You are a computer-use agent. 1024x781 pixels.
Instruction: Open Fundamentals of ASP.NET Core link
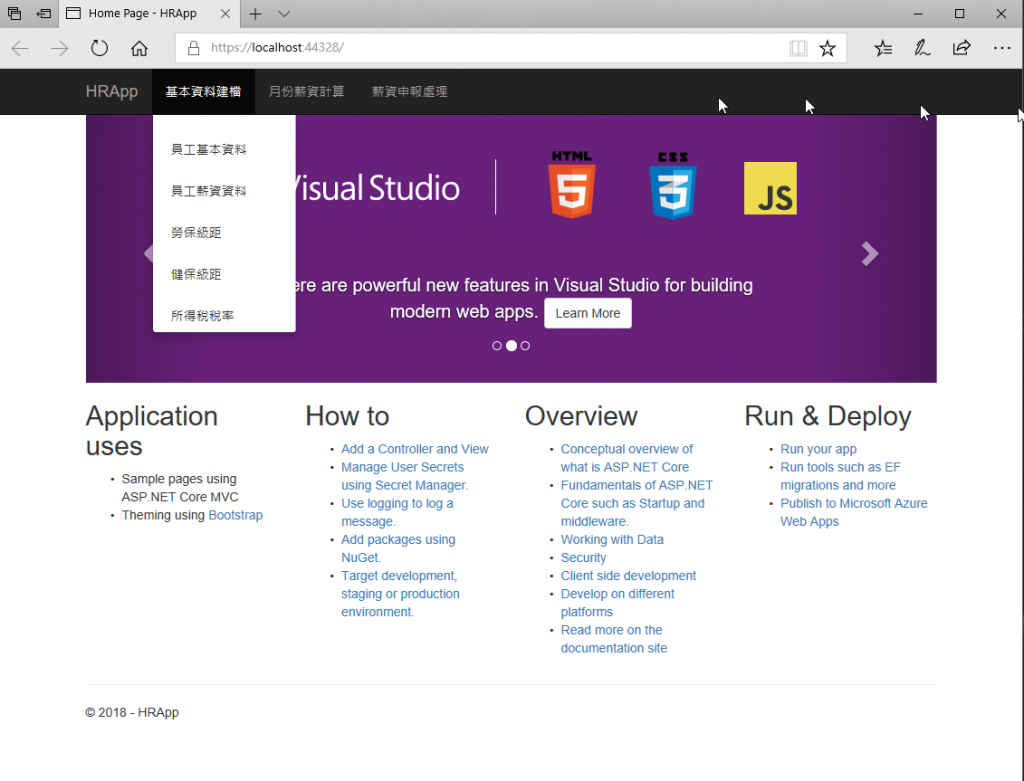(637, 503)
